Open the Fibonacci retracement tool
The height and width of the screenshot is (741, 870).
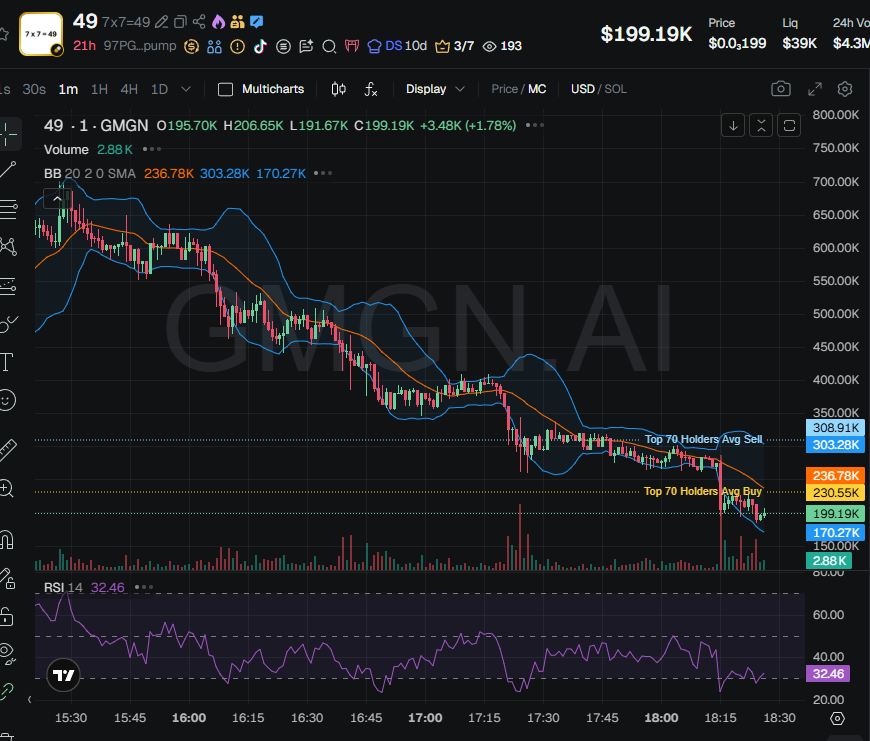pyautogui.click(x=8, y=209)
